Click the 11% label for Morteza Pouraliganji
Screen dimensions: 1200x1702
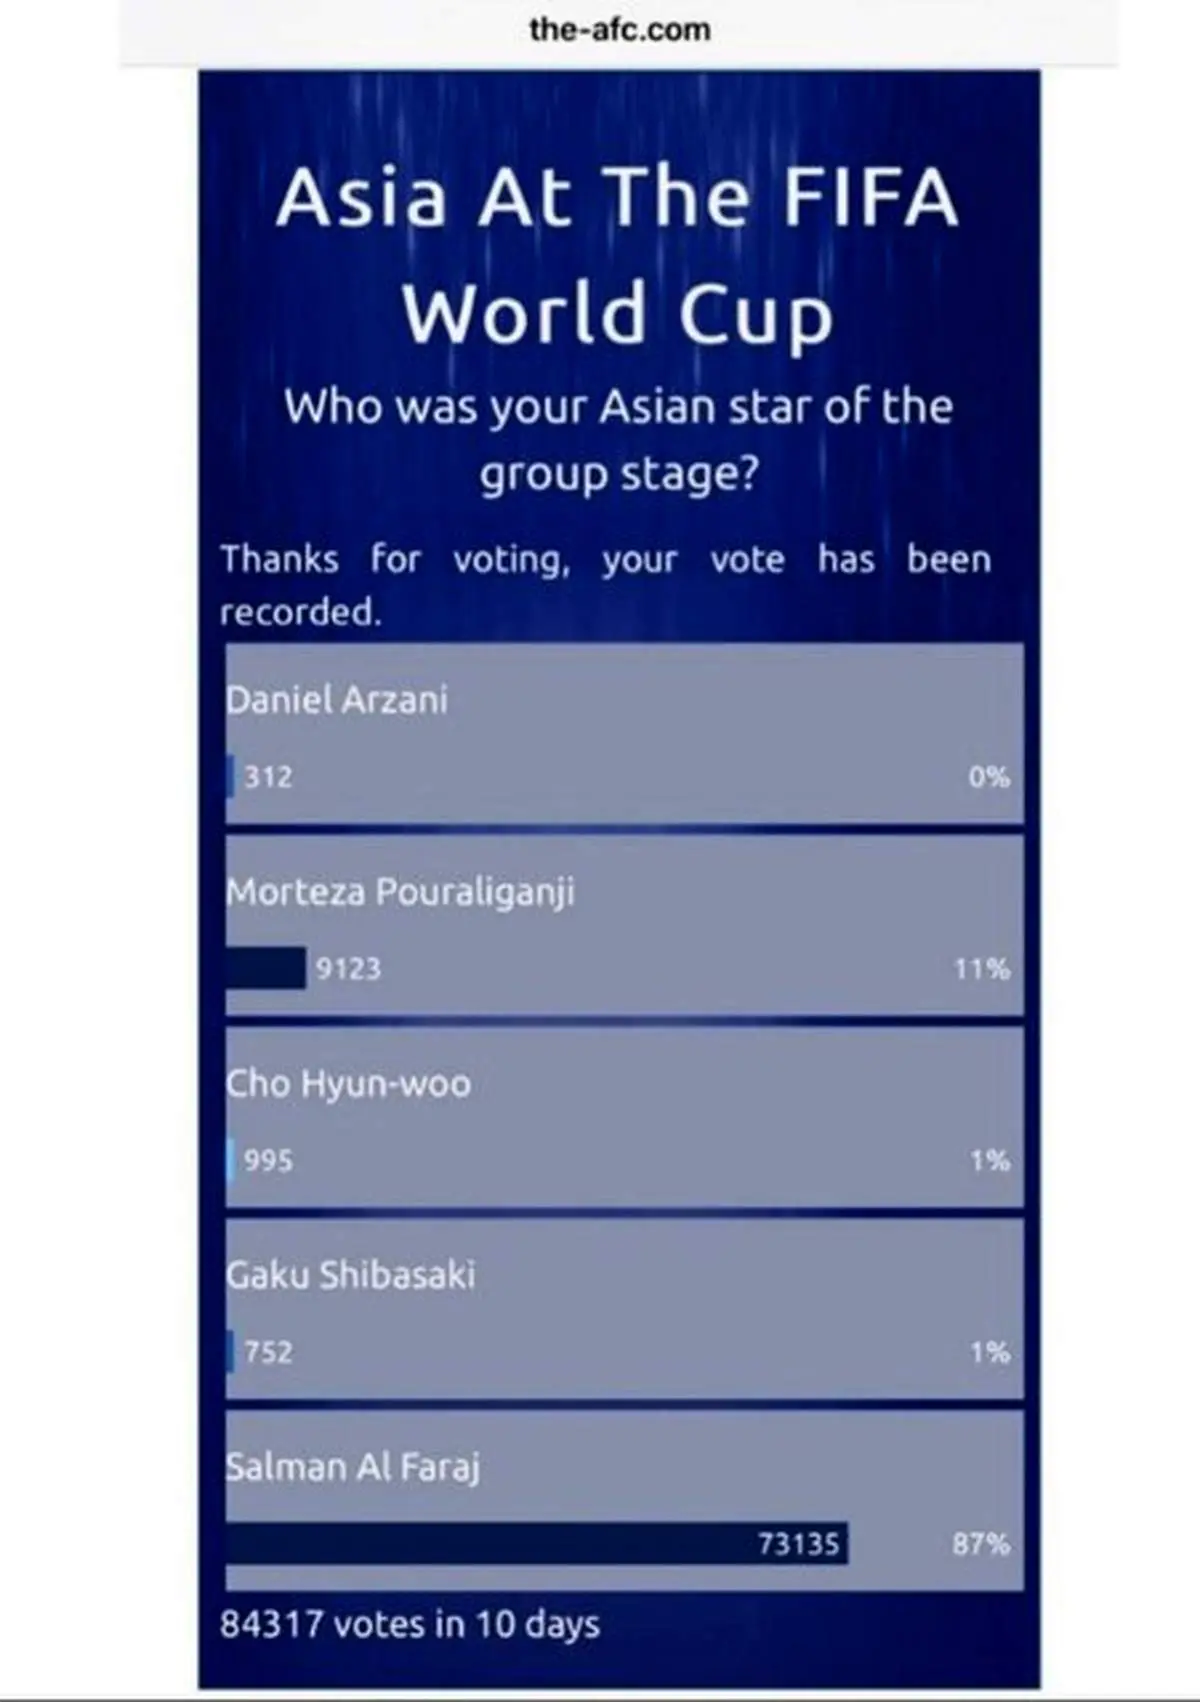[982, 968]
